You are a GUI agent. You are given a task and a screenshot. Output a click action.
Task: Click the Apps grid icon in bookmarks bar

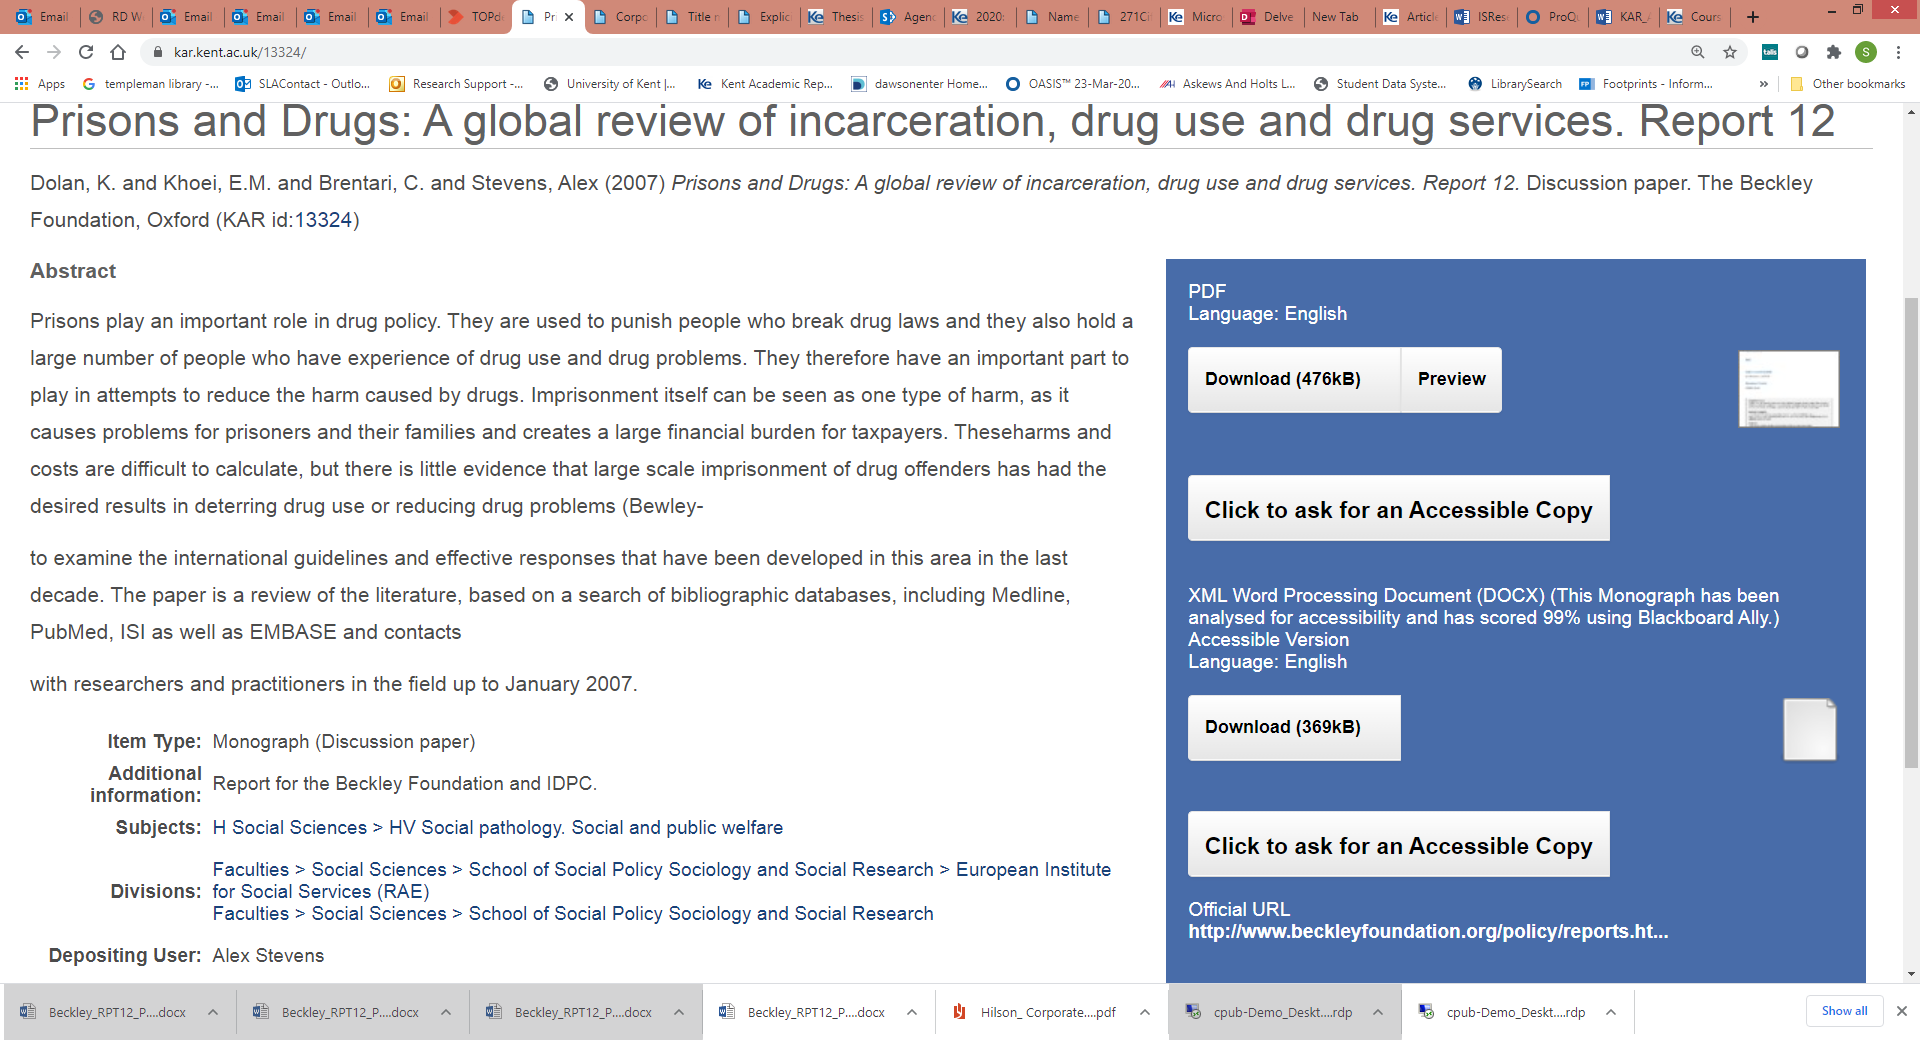click(21, 84)
